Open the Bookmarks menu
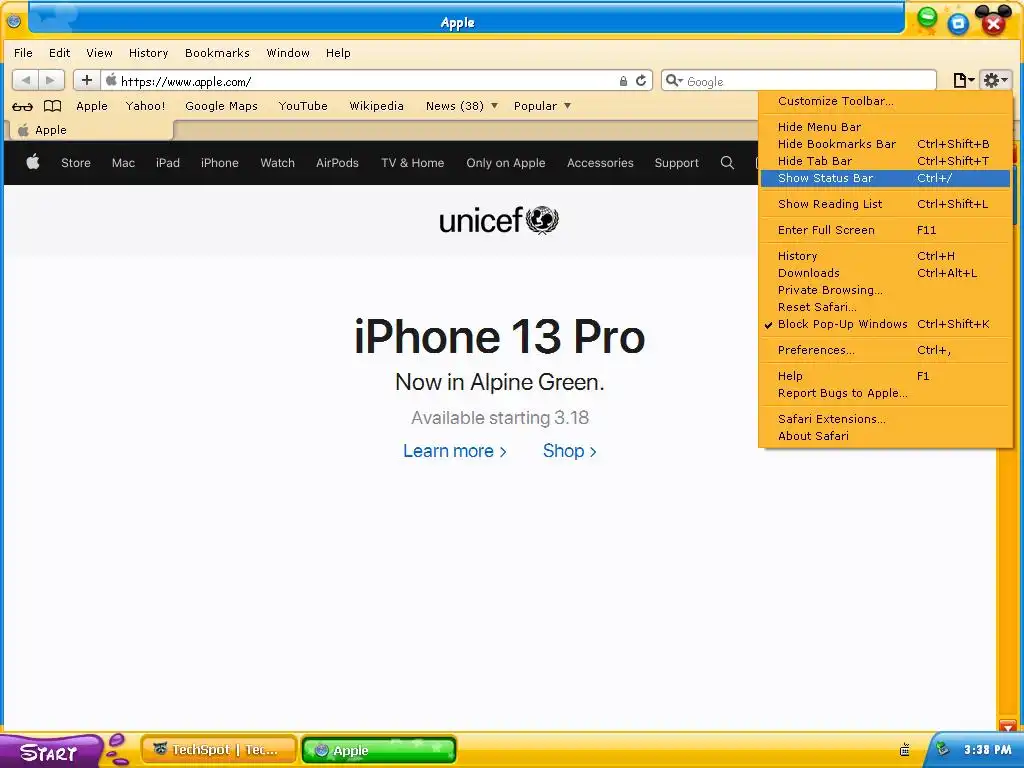The height and width of the screenshot is (768, 1024). (x=217, y=53)
